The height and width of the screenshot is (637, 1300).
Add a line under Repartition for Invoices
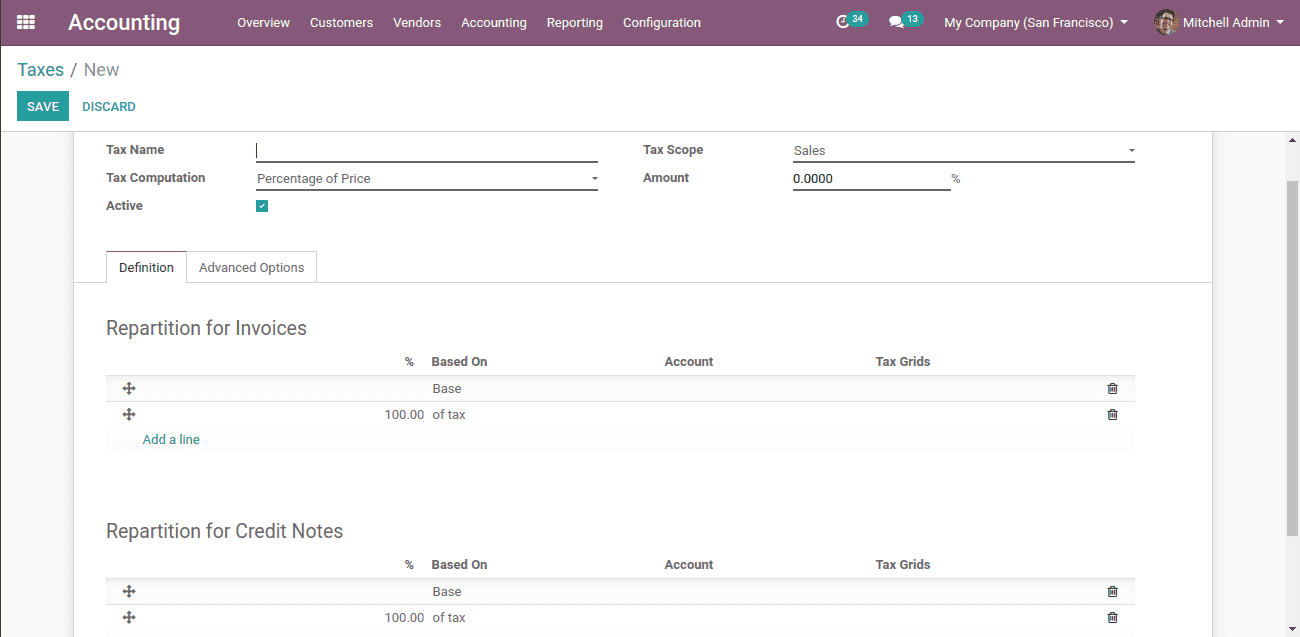(x=171, y=440)
